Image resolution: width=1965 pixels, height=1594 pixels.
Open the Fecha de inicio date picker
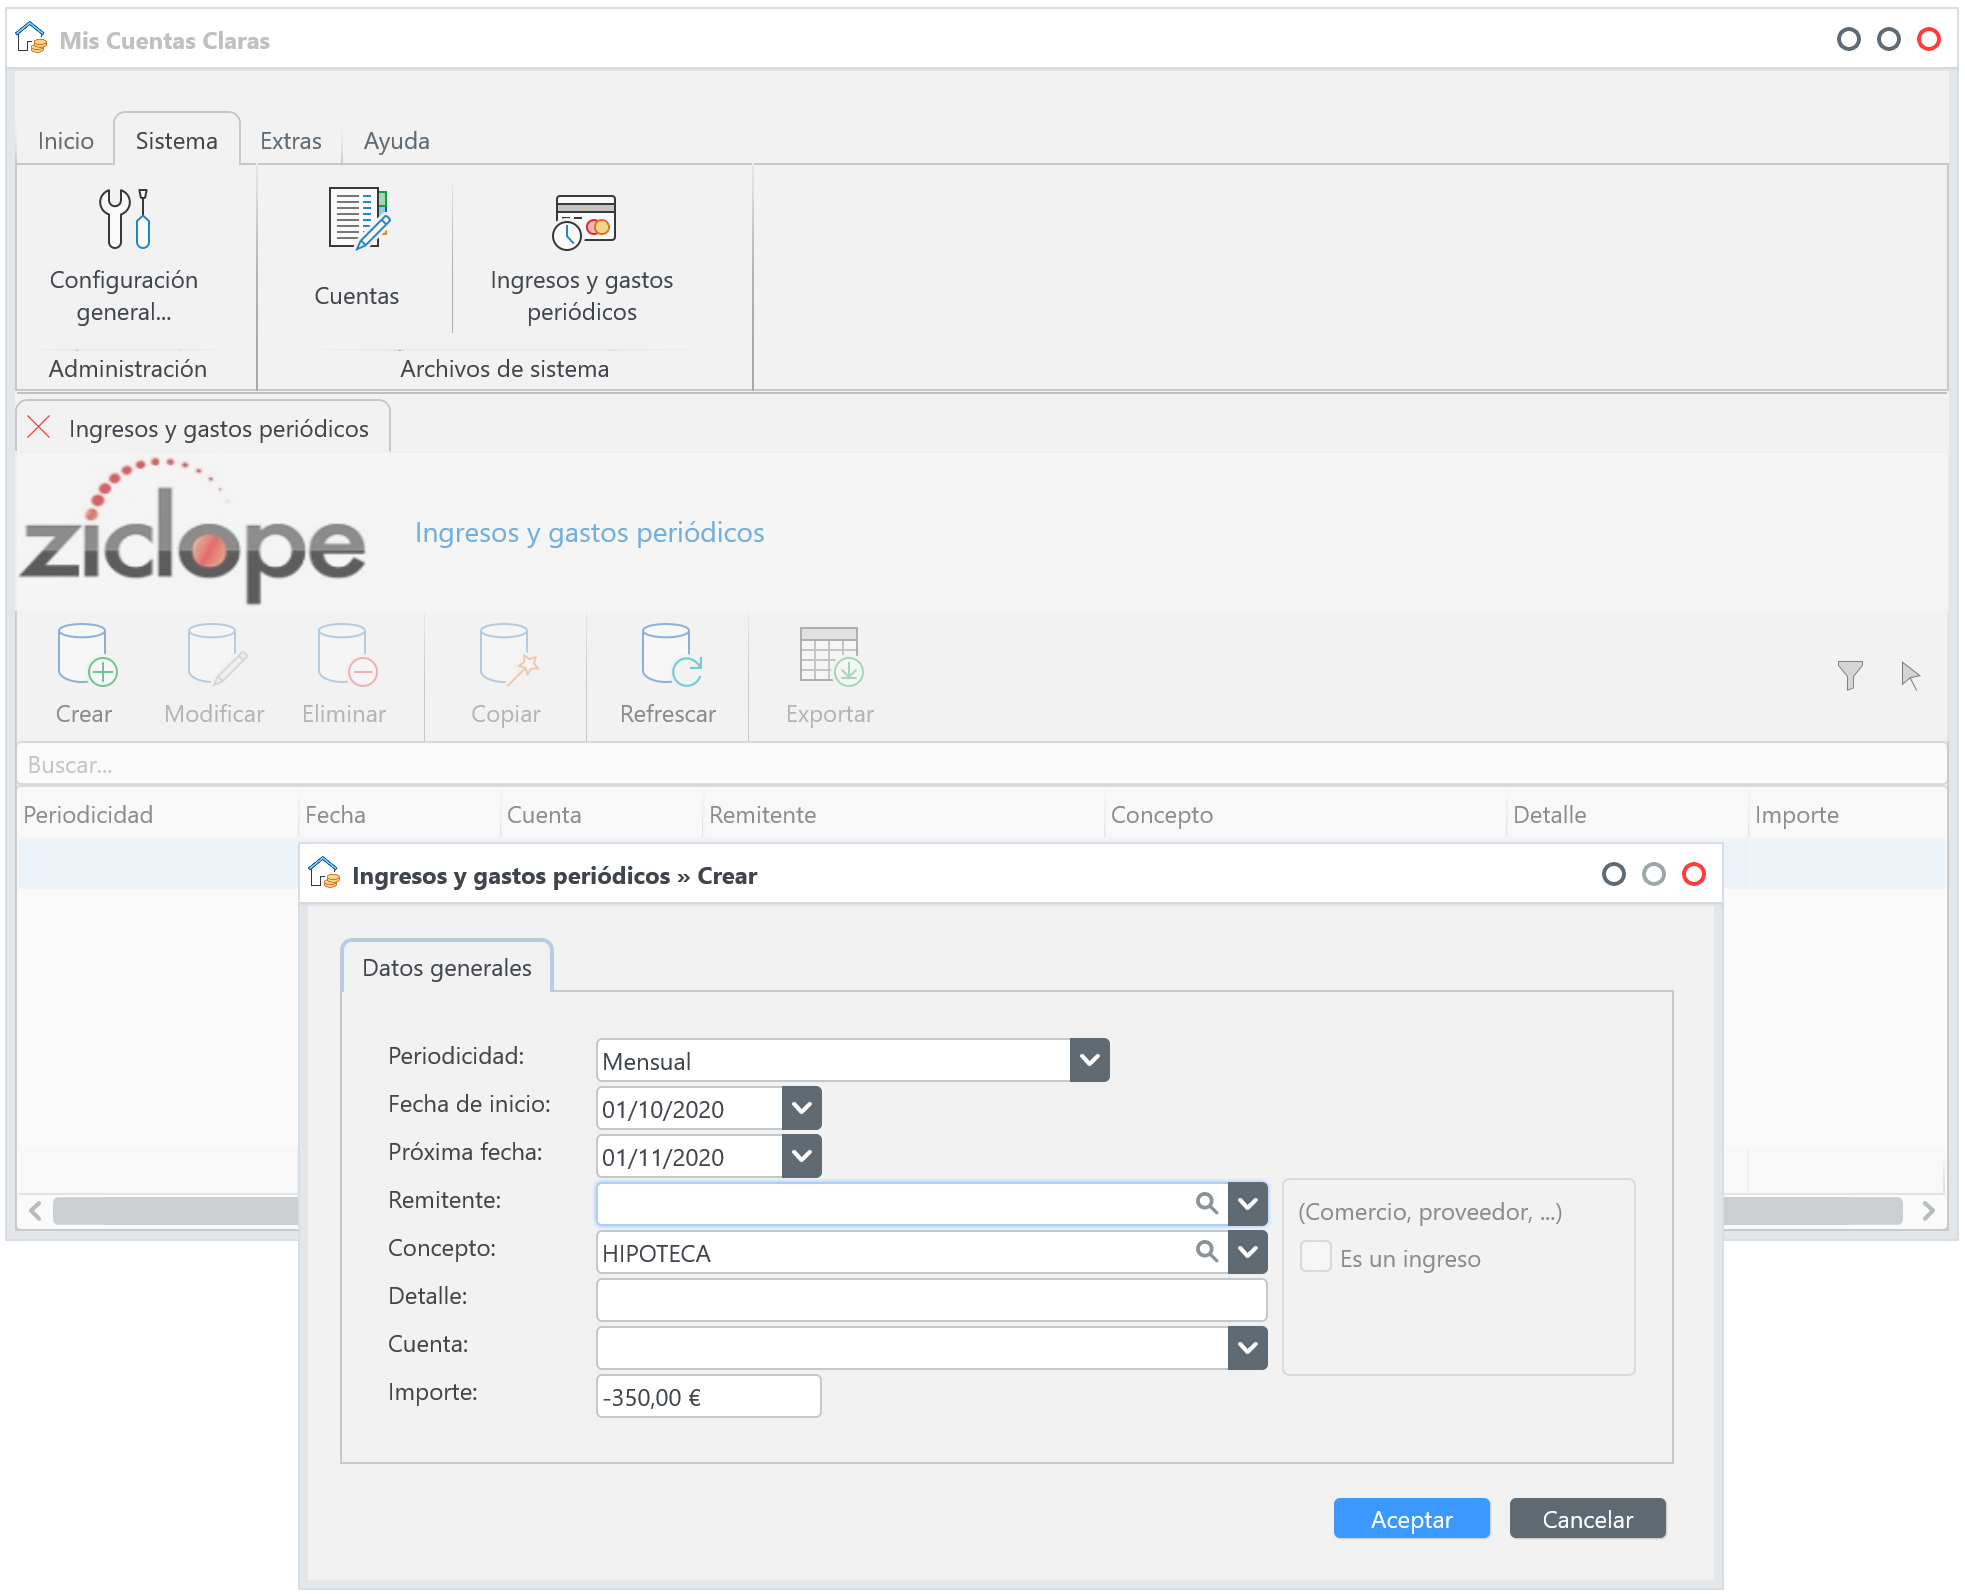(x=801, y=1108)
